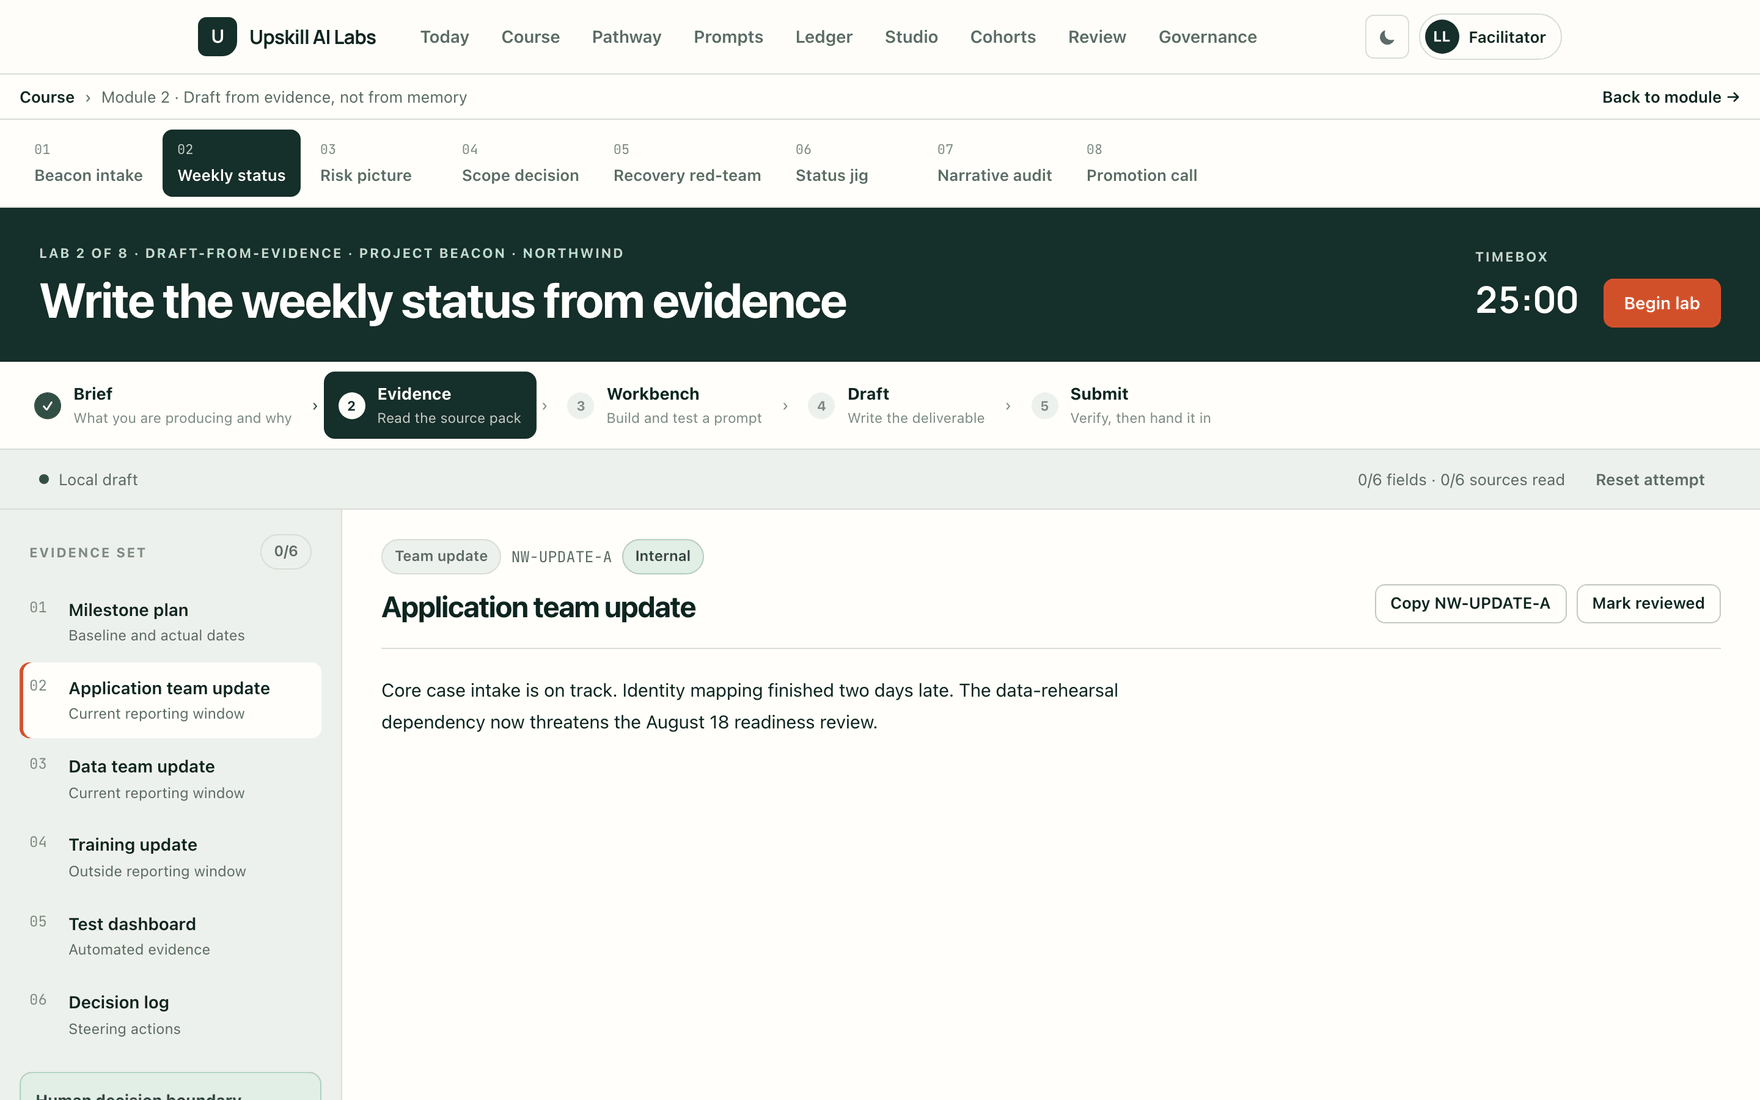Viewport: 1760px width, 1100px height.
Task: Click the completed Brief step checkmark
Action: (47, 406)
